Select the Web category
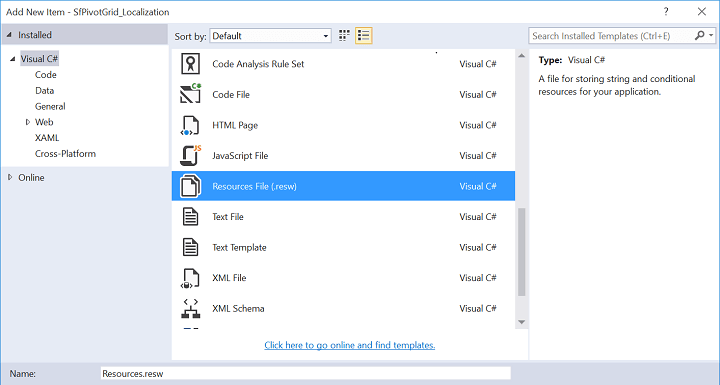Viewport: 720px width, 385px height. coord(44,122)
